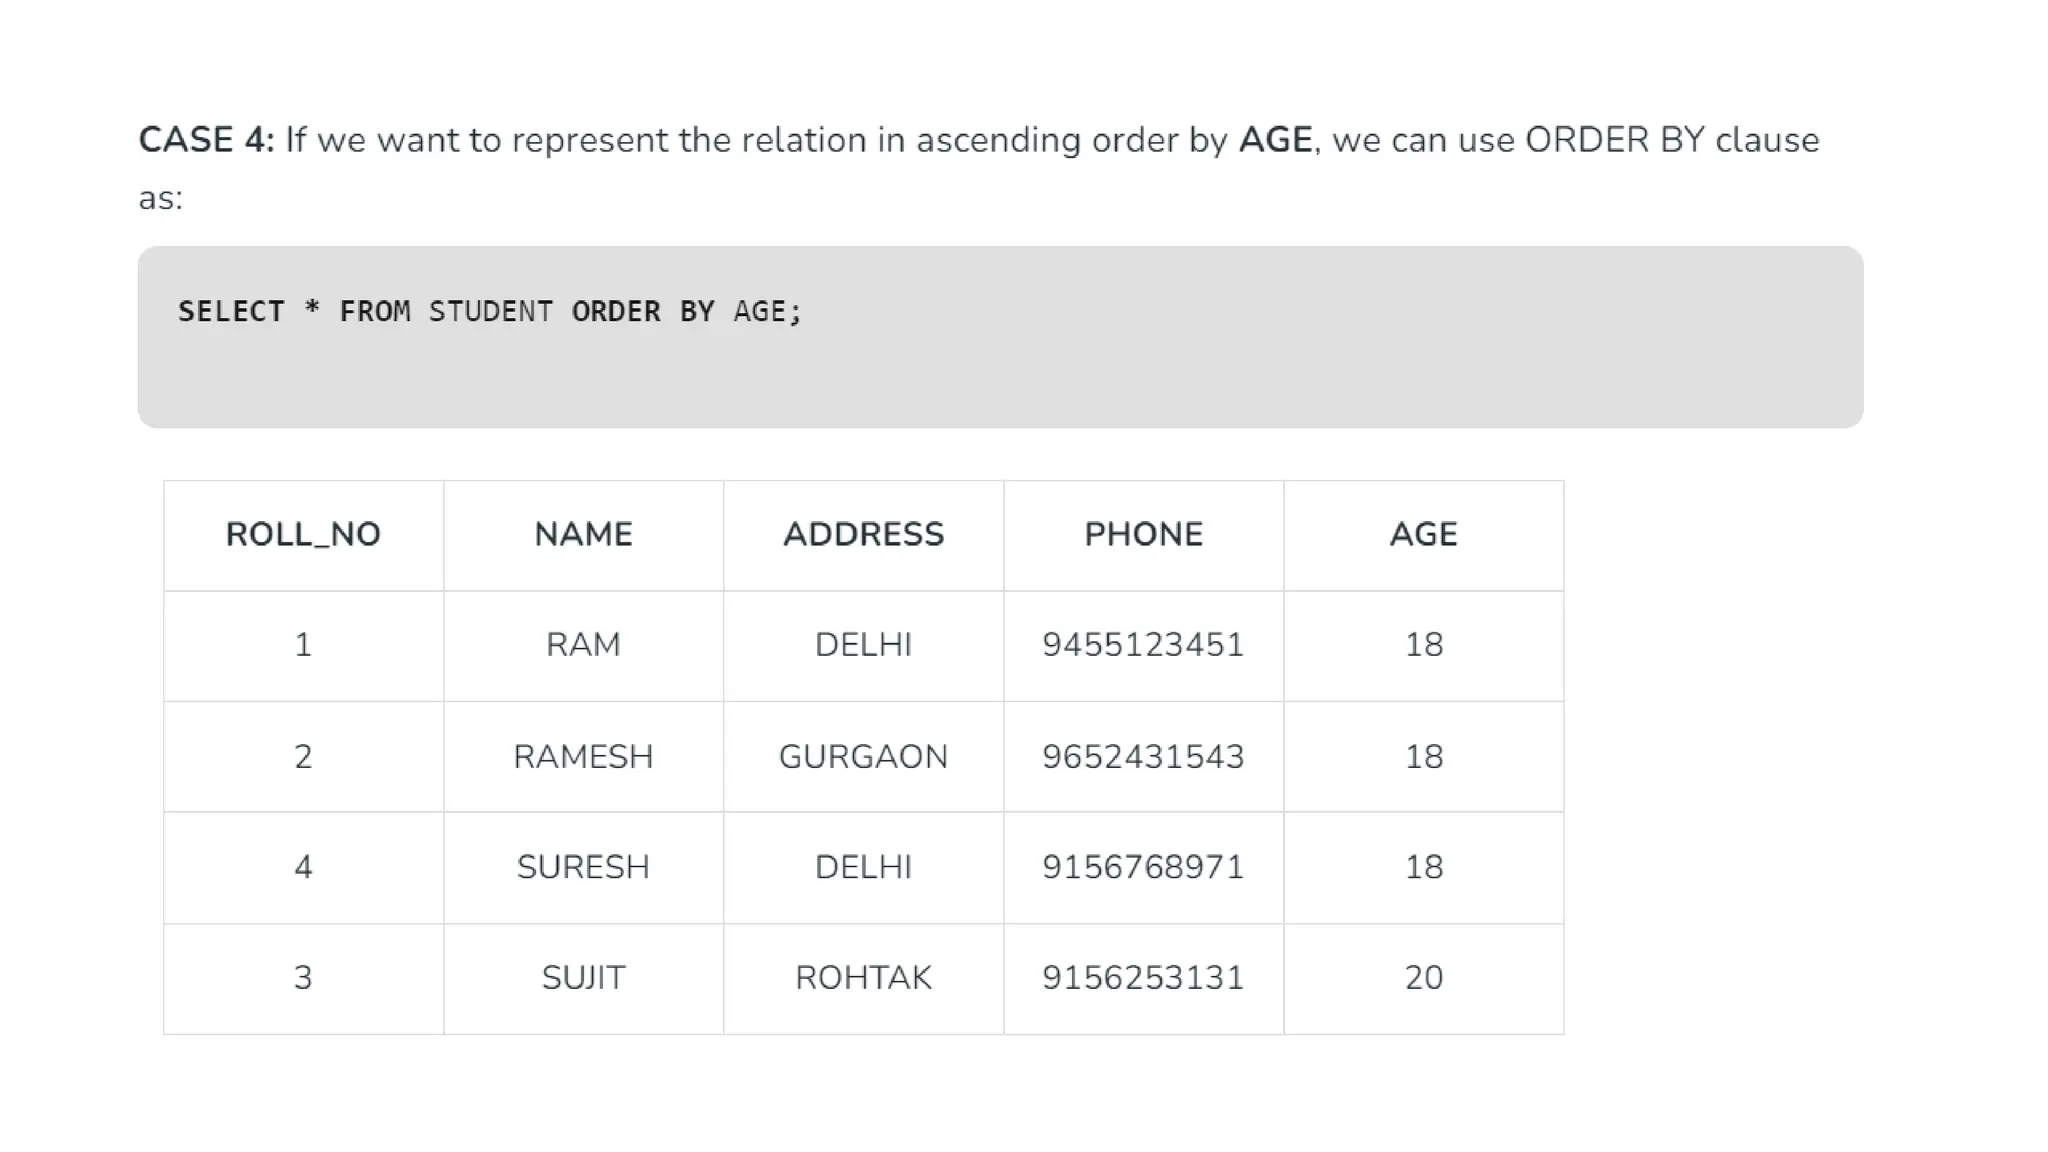Click ORDER BY in the SQL code block
2048x1152 pixels.
[x=642, y=312]
